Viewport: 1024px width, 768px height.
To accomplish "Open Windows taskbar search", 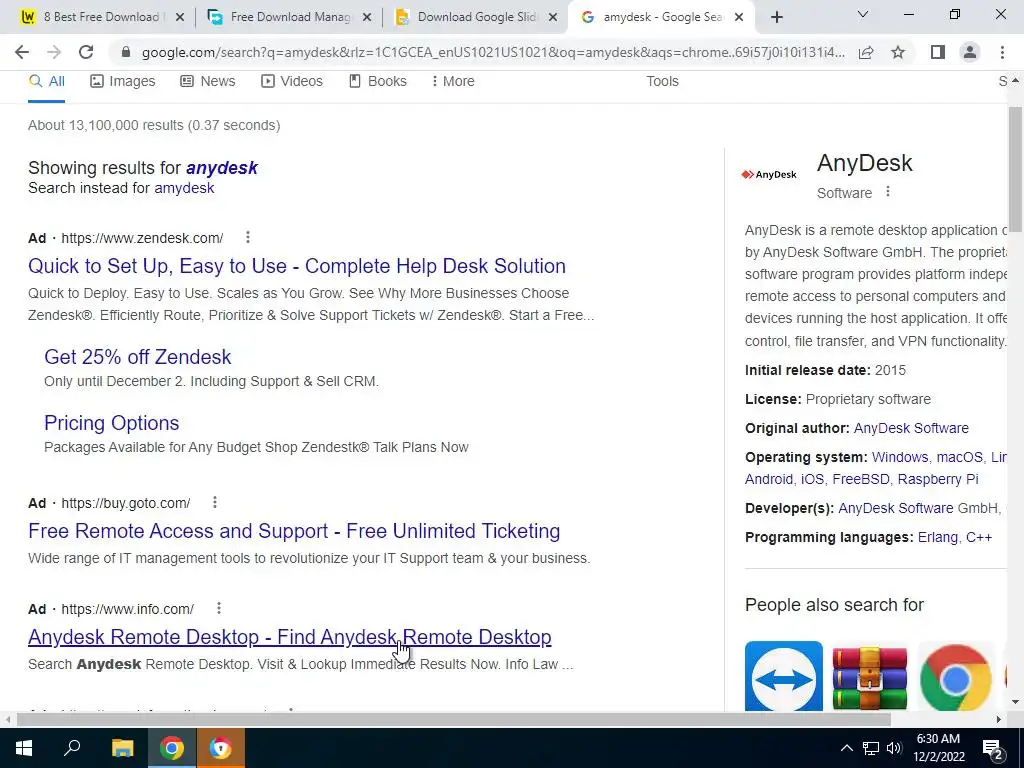I will pyautogui.click(x=72, y=748).
